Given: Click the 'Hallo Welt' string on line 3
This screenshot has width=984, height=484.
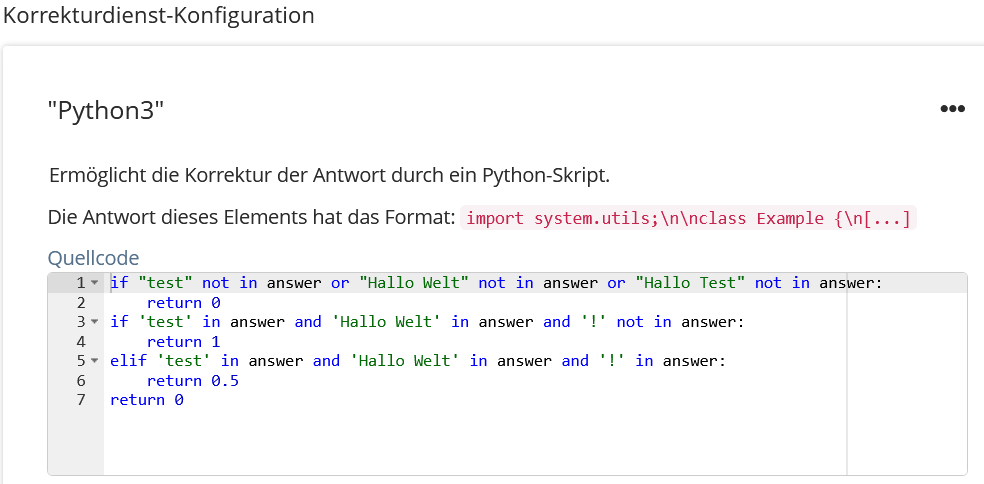Looking at the screenshot, I should [x=387, y=322].
